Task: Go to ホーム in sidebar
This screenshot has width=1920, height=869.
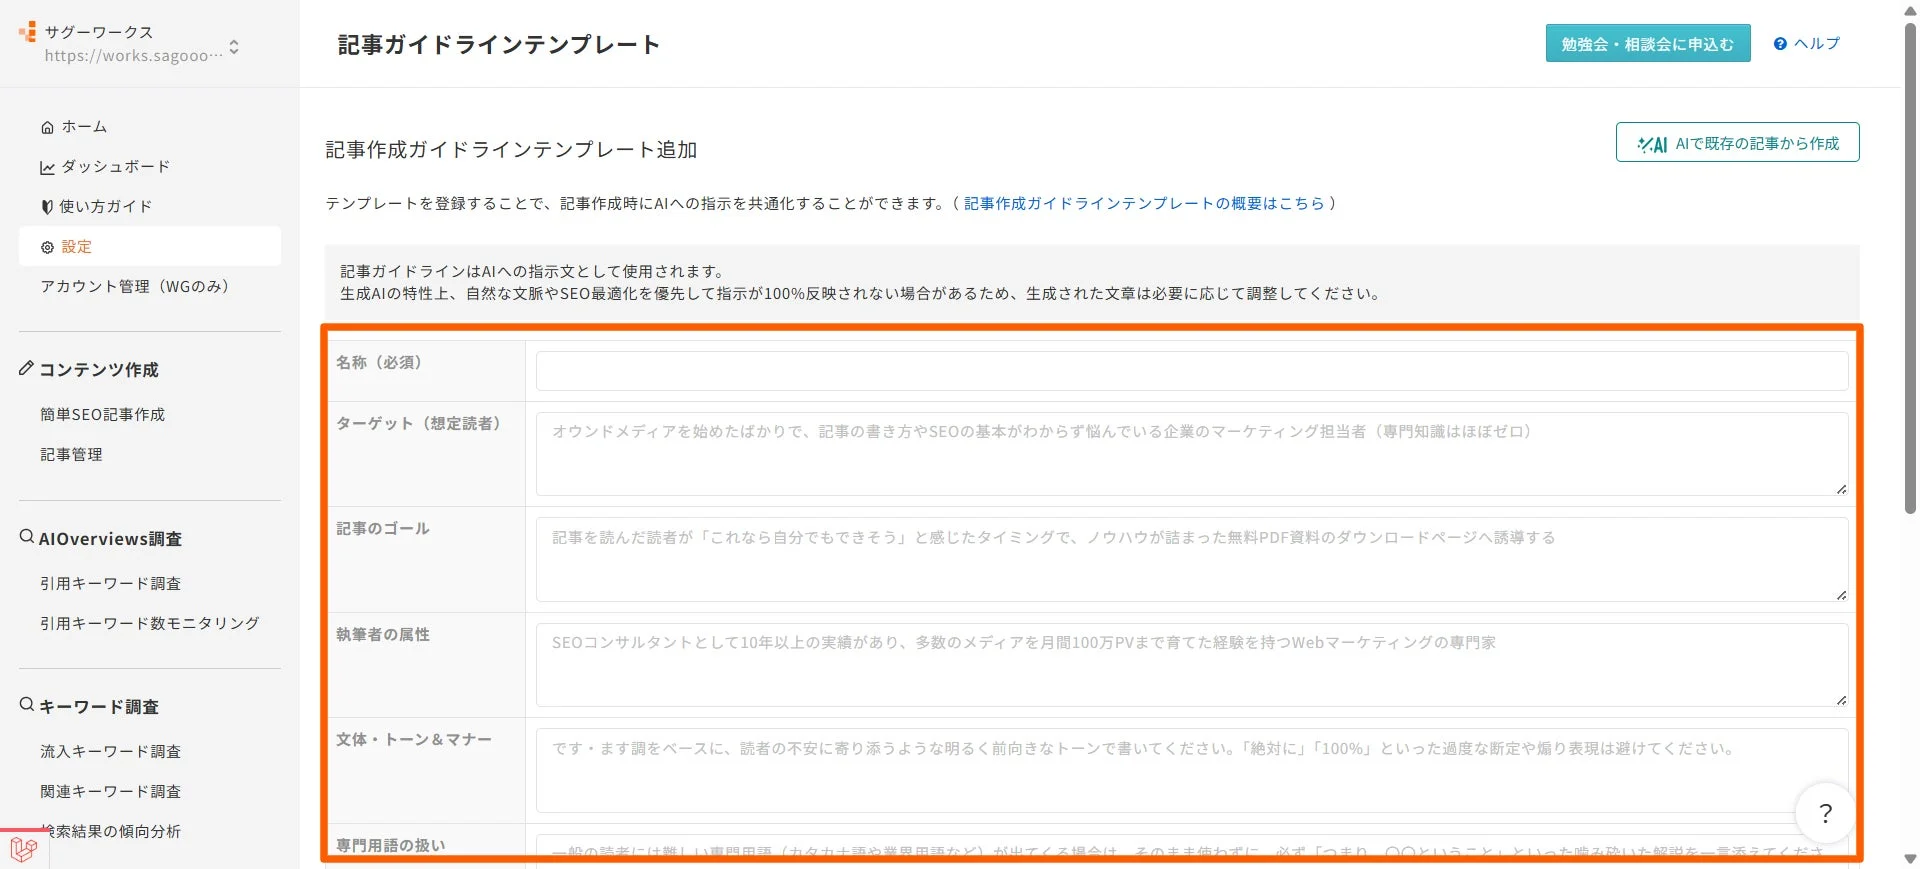Action: coord(84,127)
